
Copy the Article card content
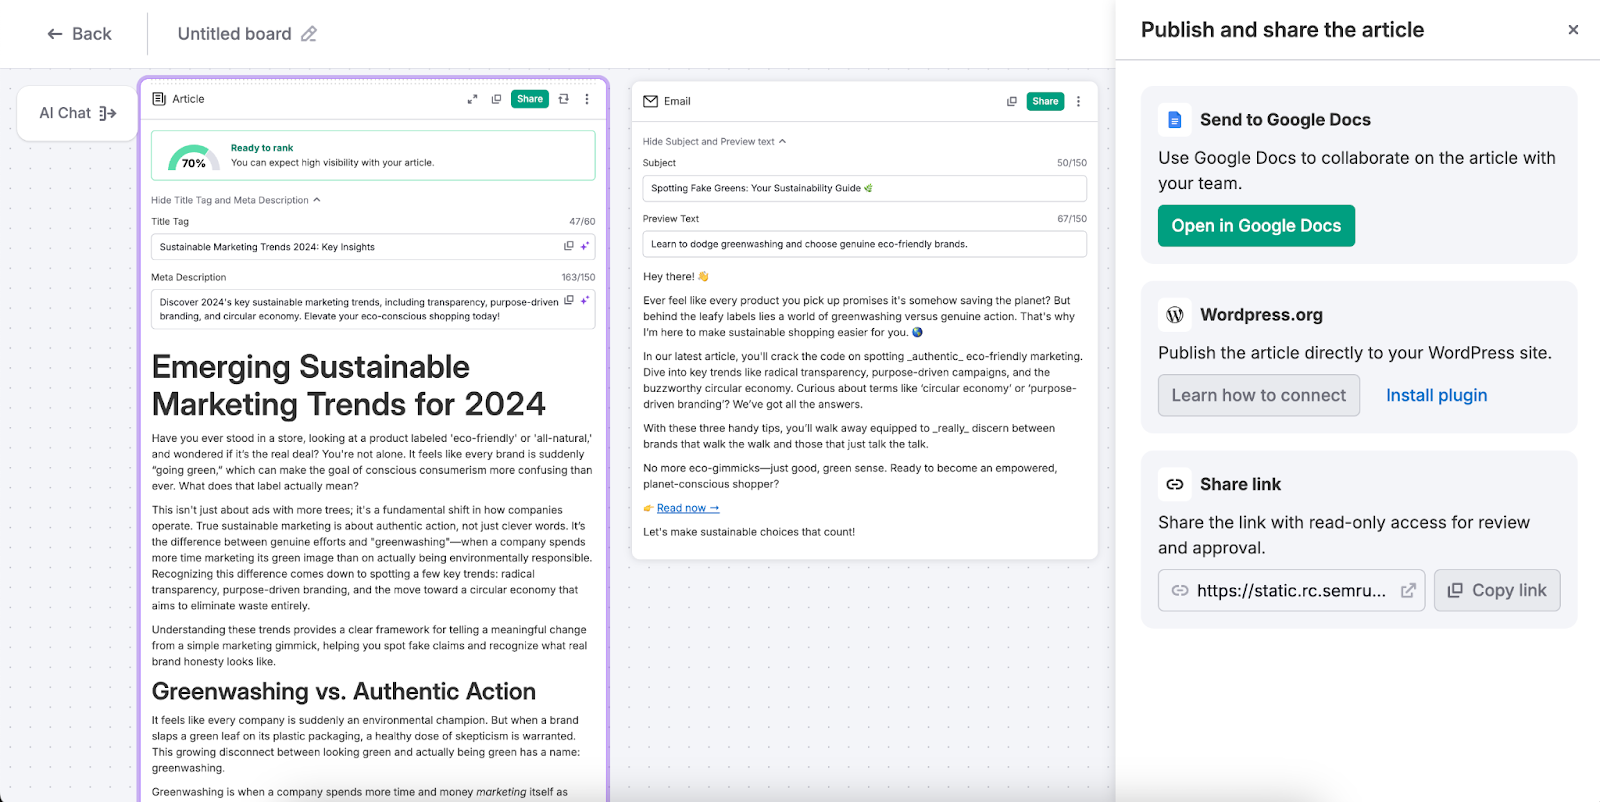(496, 99)
